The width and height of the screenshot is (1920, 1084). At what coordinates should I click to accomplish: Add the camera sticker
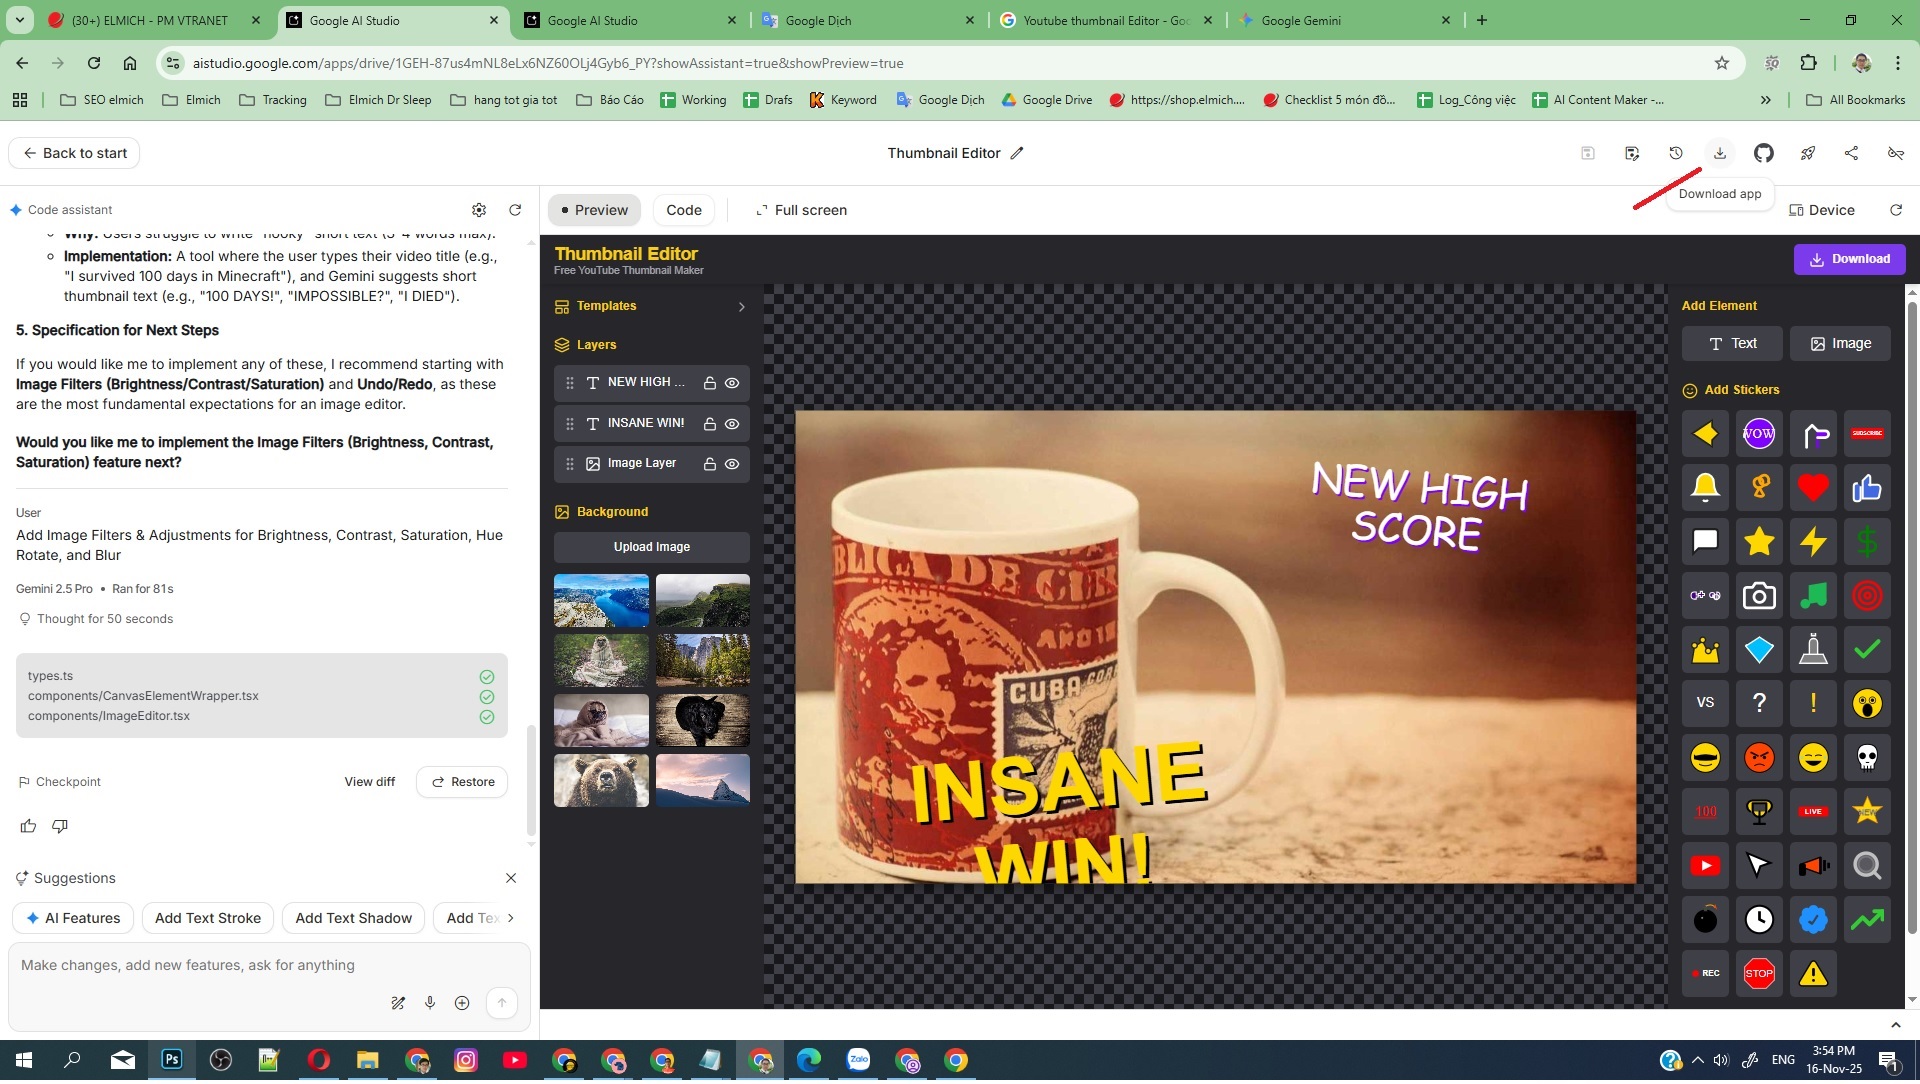(x=1758, y=597)
